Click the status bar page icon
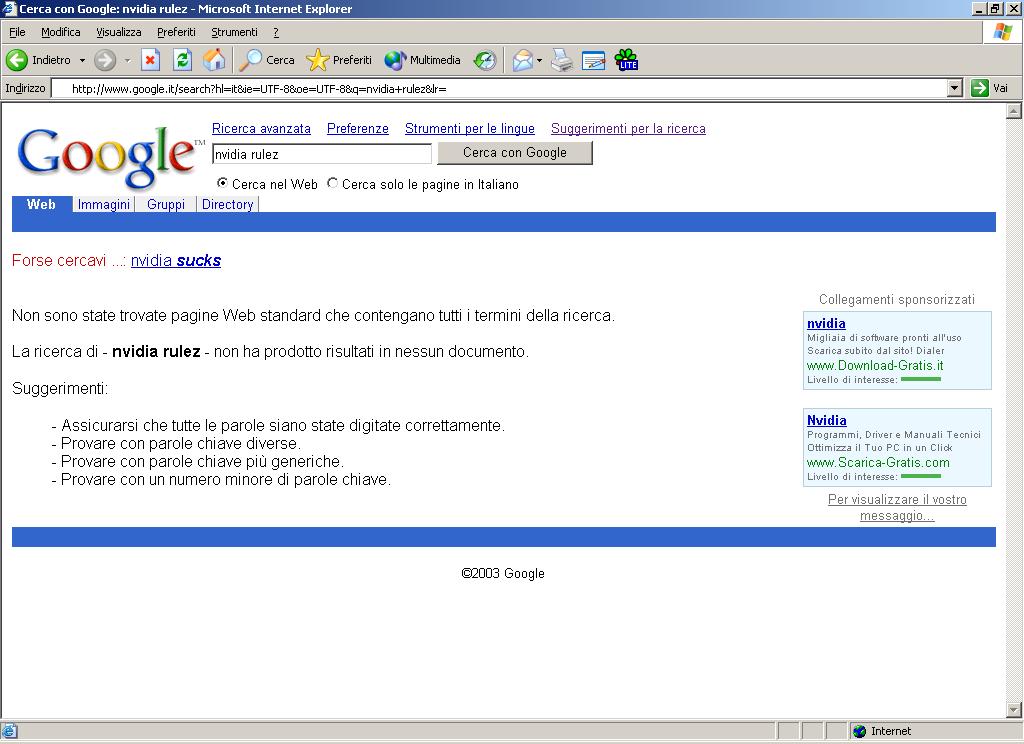The width and height of the screenshot is (1024, 744). [x=9, y=731]
